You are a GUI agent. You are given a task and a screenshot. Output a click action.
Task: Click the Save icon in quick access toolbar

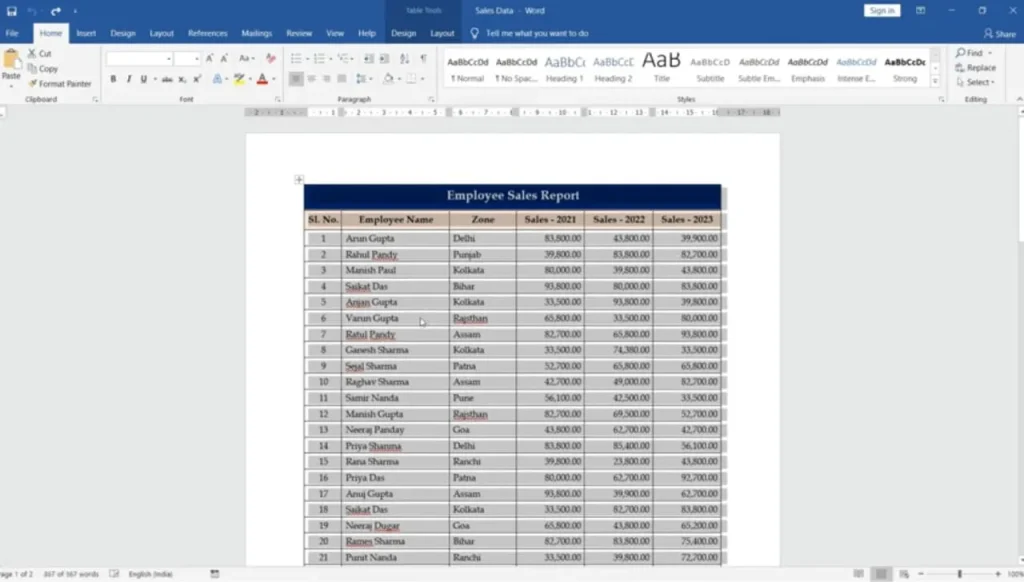12,10
